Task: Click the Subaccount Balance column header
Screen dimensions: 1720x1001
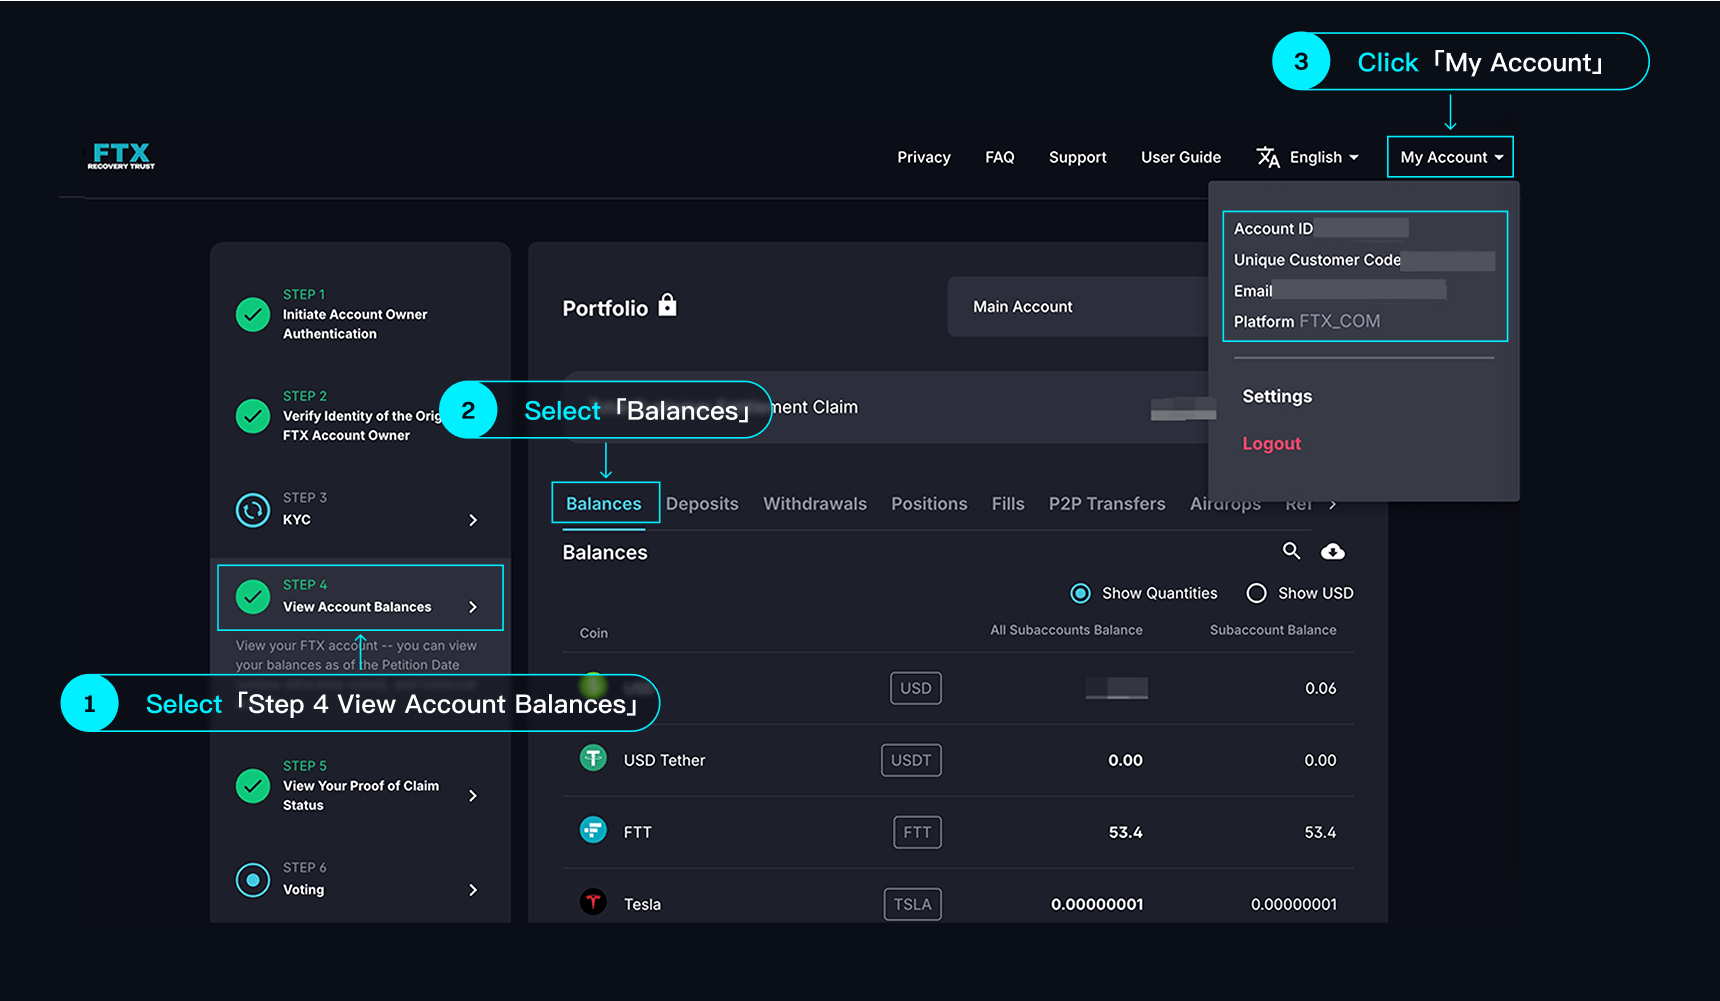Action: 1273,630
